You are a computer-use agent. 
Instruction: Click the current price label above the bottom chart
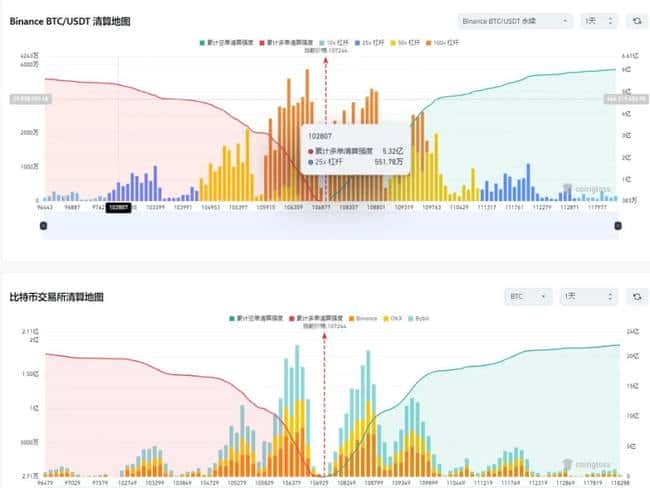(x=324, y=326)
